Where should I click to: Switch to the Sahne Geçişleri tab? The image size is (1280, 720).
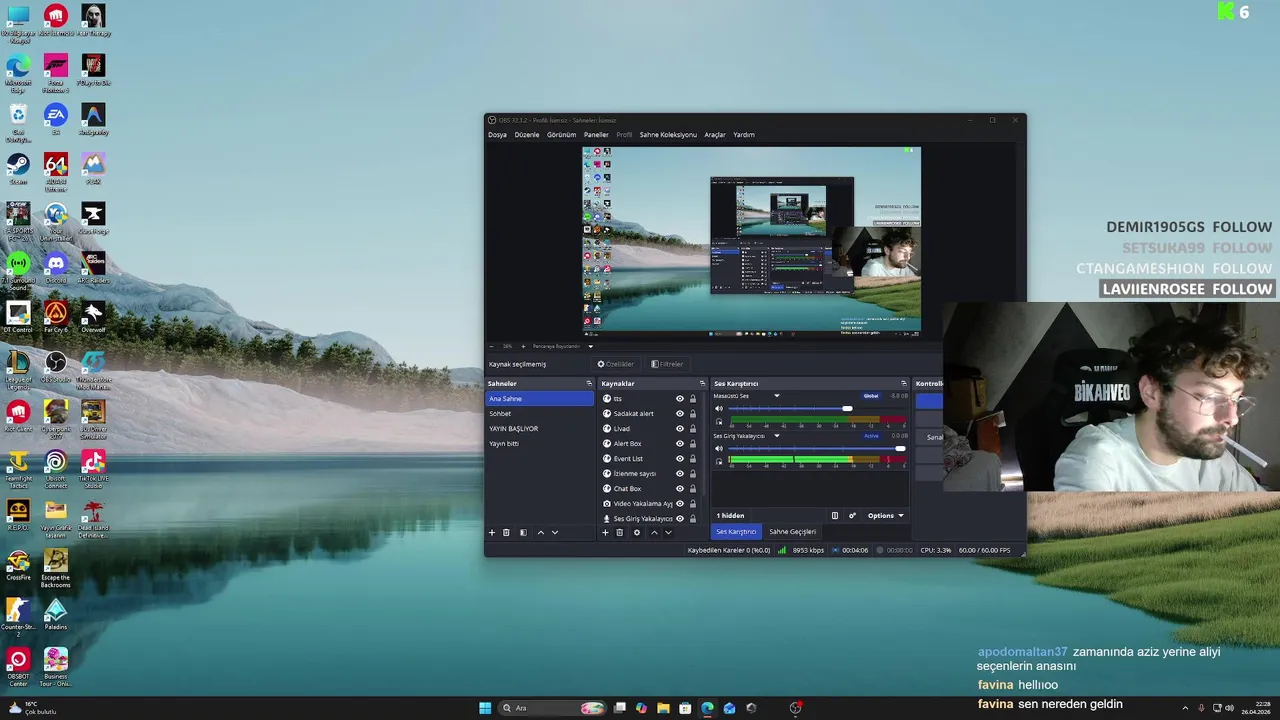click(x=792, y=531)
